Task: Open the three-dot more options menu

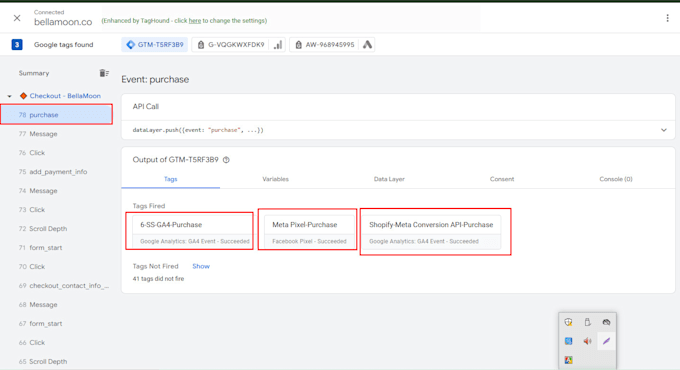Action: [667, 18]
